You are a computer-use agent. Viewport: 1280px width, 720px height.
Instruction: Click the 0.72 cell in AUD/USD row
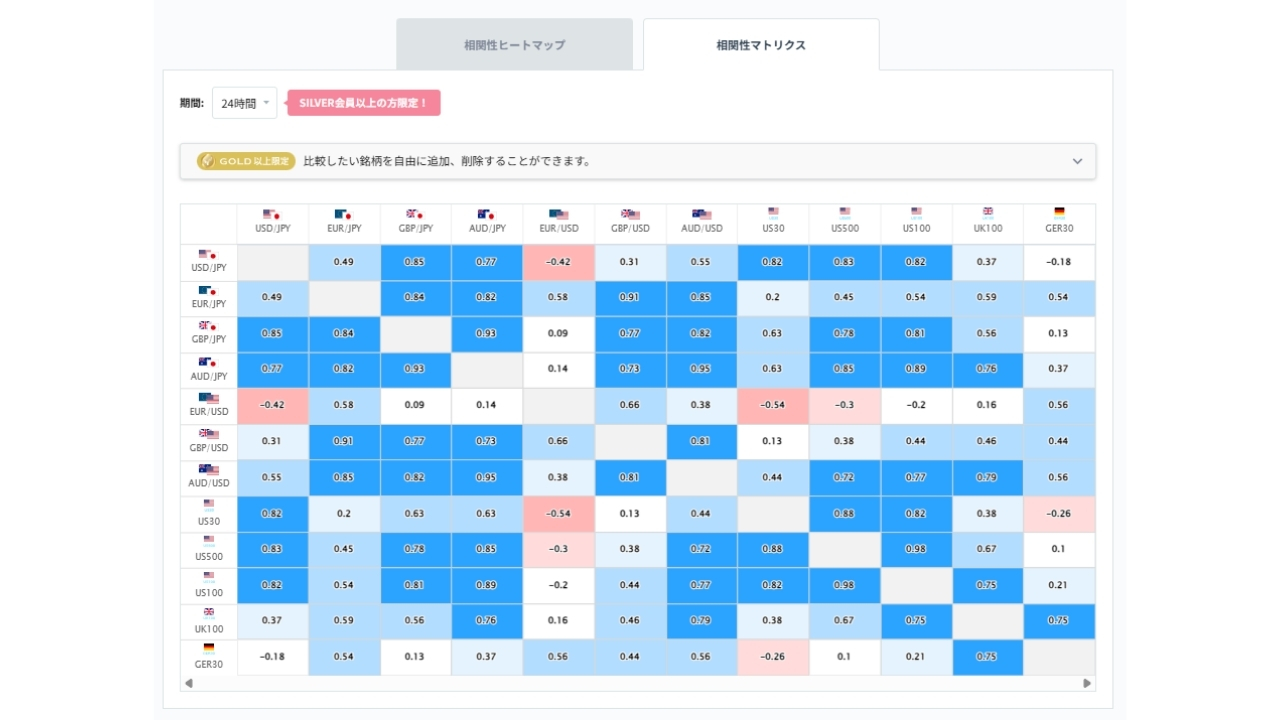[x=845, y=477]
